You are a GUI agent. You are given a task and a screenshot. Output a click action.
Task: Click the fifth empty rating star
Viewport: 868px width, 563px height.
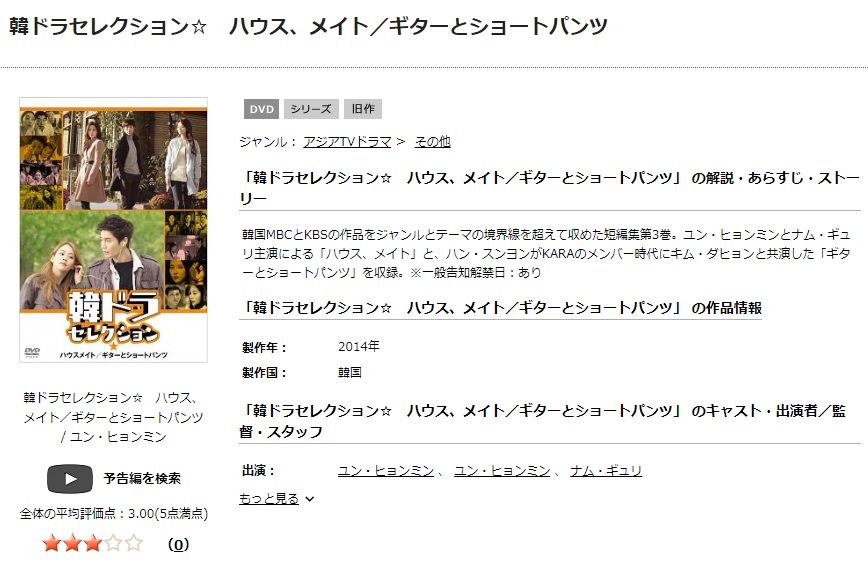click(133, 543)
